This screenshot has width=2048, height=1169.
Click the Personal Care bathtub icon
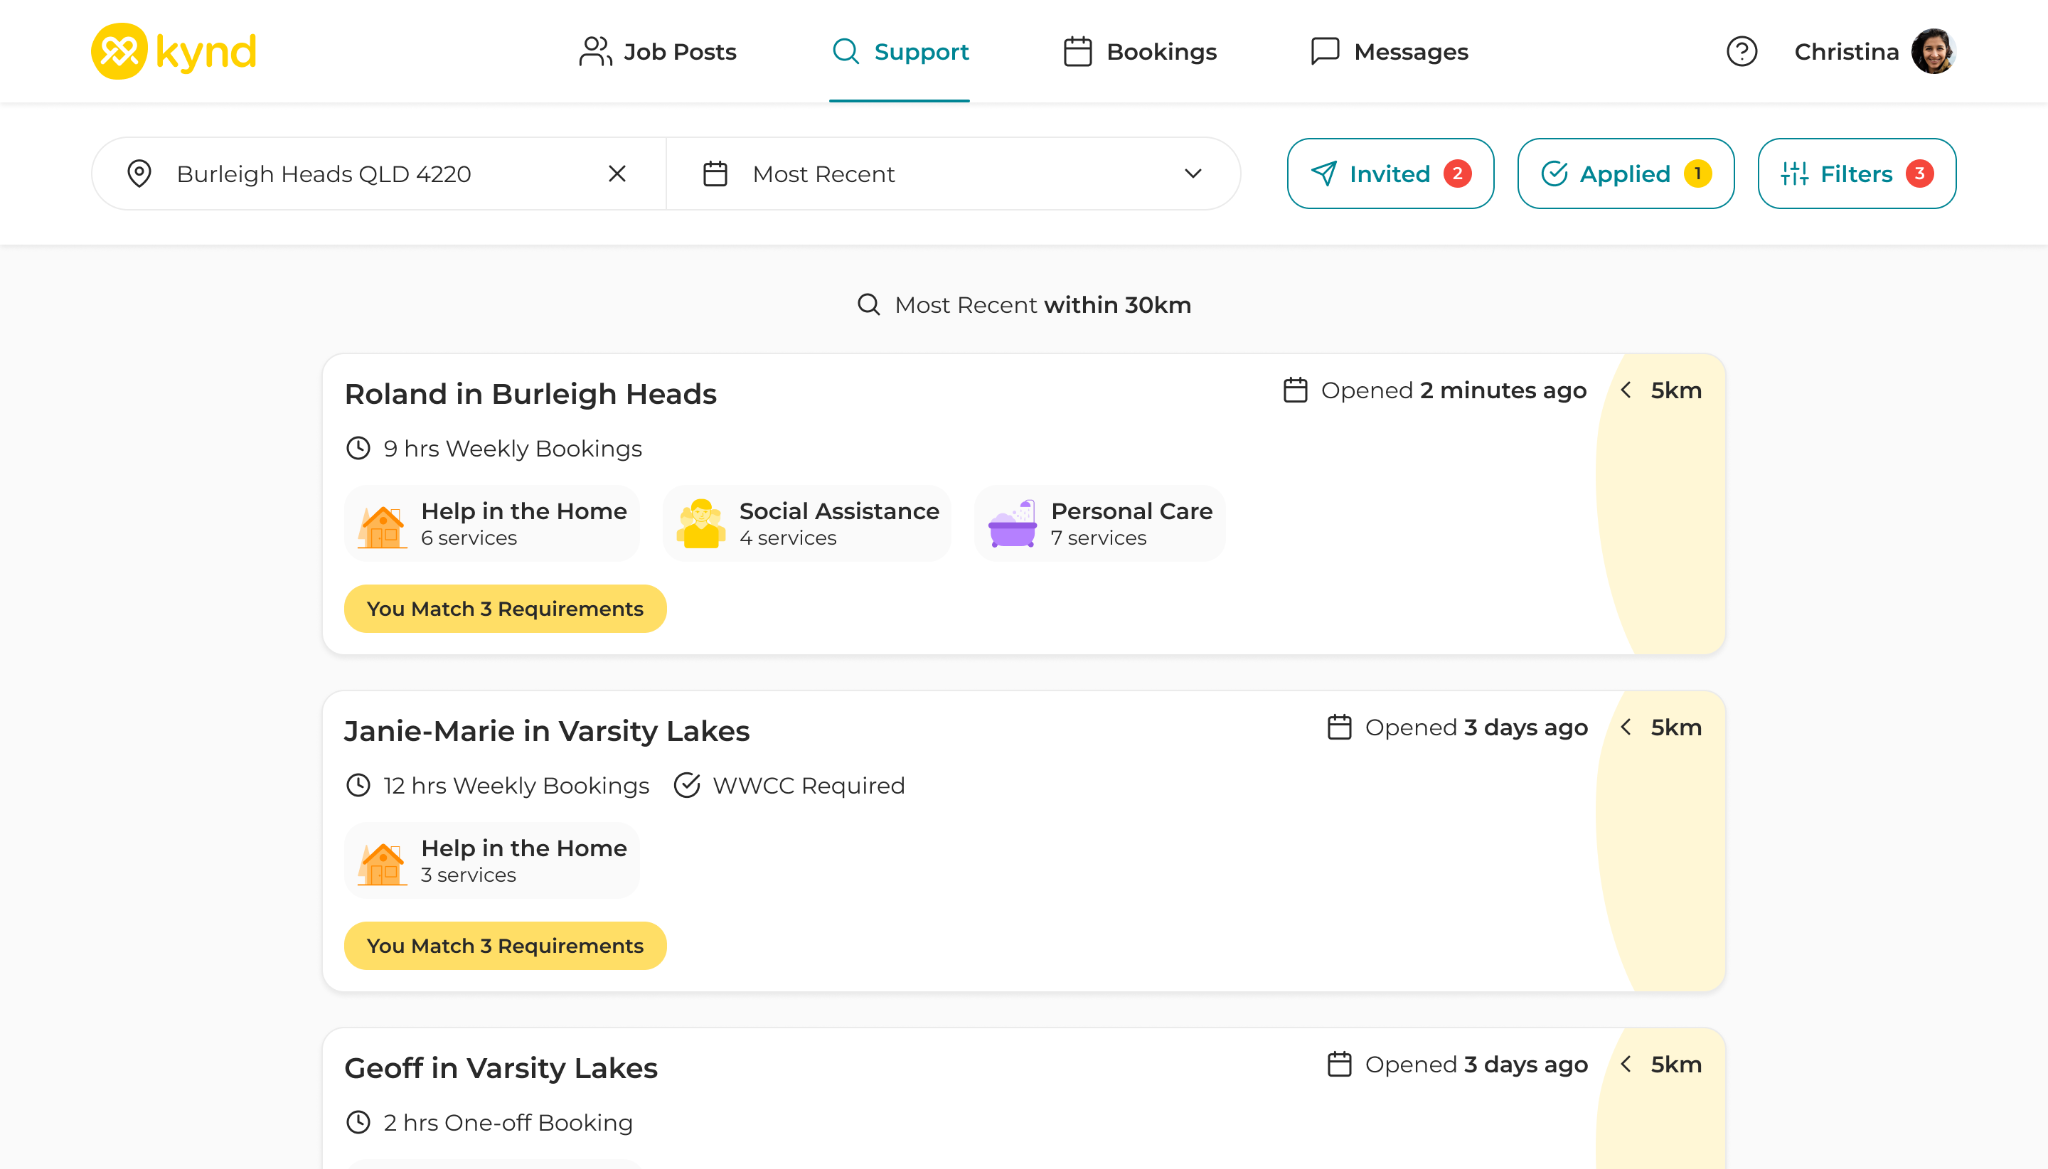tap(1012, 524)
